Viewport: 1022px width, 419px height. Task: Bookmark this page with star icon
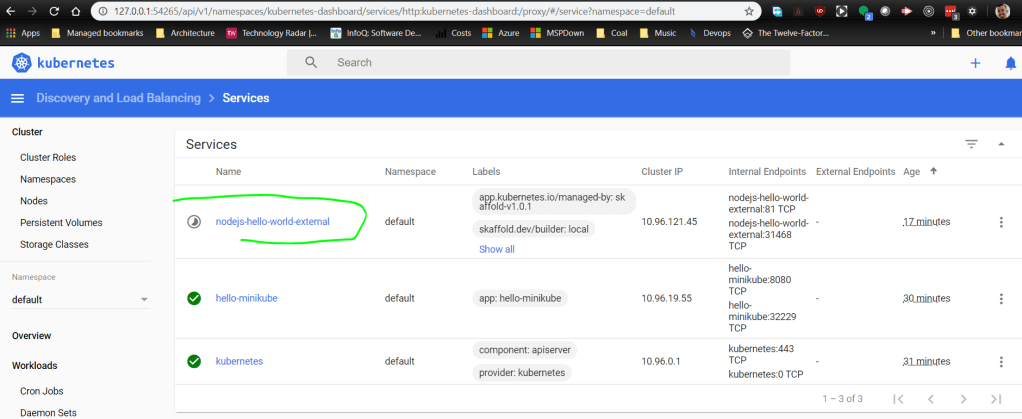pos(750,11)
